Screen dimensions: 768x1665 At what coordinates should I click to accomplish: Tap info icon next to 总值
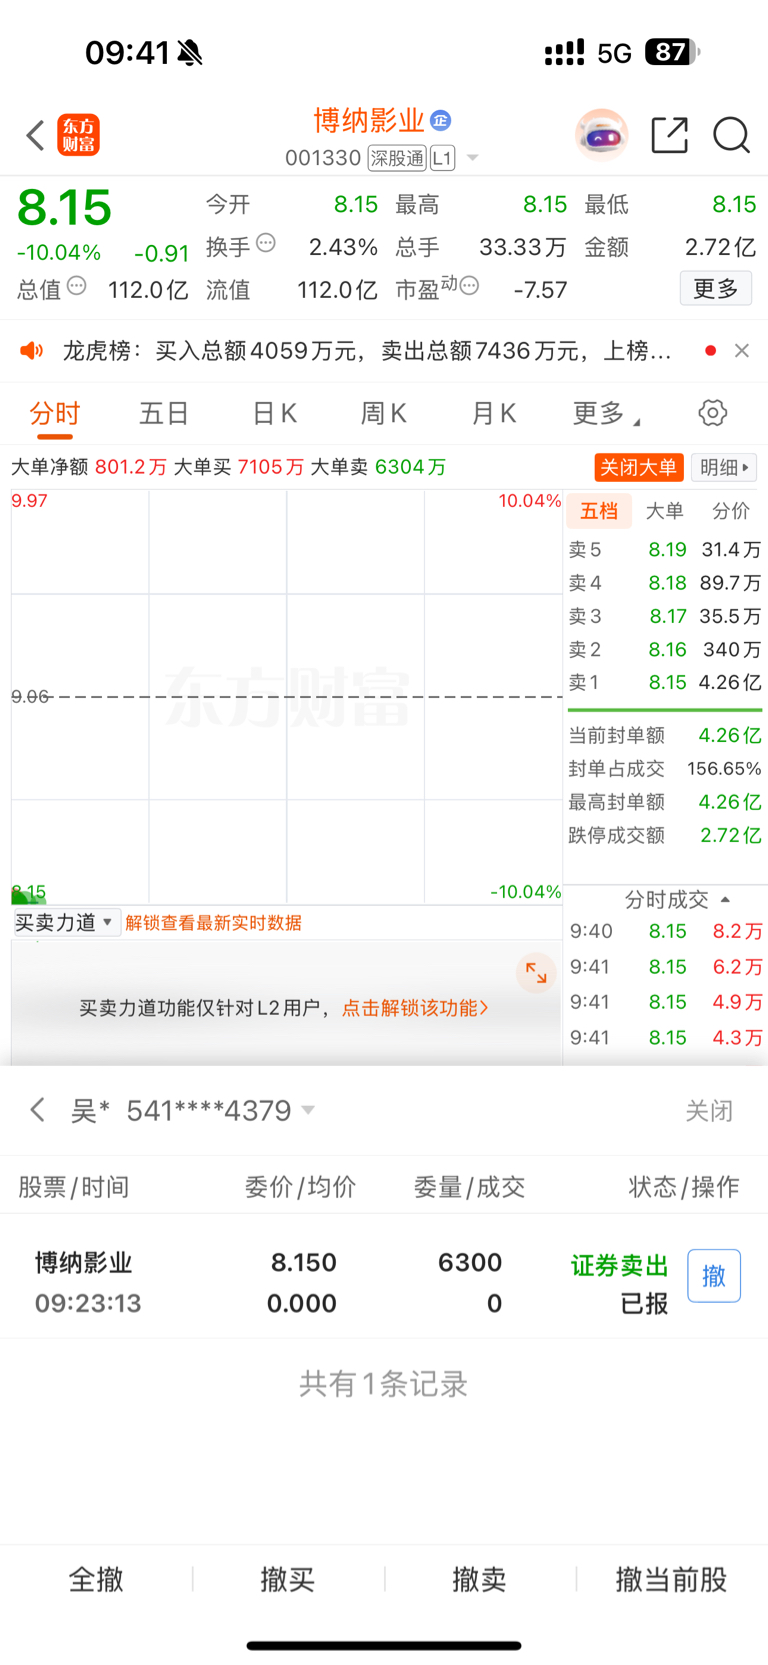click(77, 286)
